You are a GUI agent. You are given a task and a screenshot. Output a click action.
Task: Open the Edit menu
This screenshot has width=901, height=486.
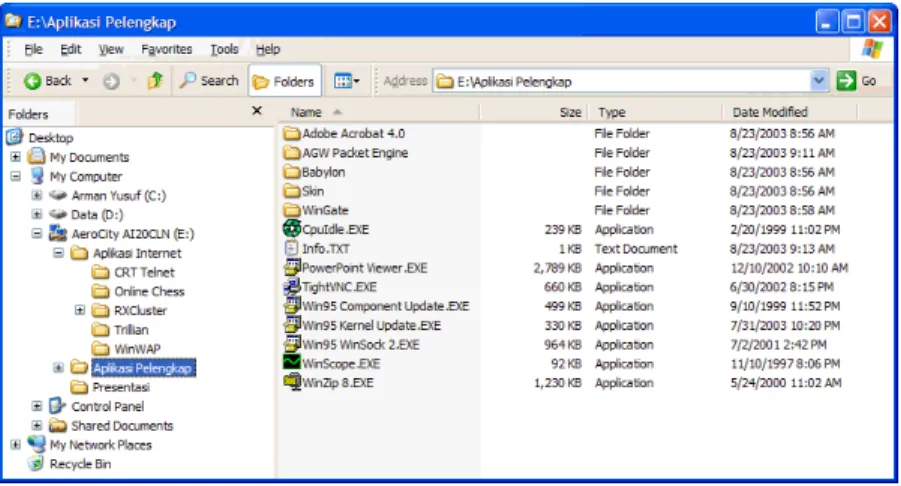[x=71, y=49]
